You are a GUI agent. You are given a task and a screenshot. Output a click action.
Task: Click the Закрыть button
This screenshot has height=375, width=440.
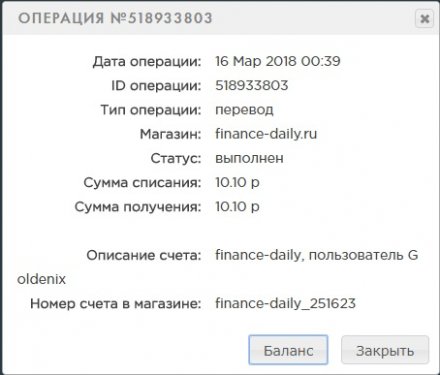[x=385, y=350]
